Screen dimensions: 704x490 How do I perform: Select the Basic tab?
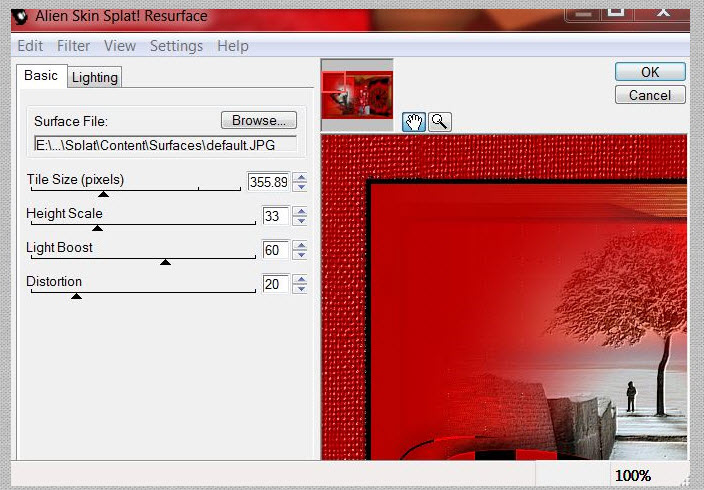click(41, 75)
